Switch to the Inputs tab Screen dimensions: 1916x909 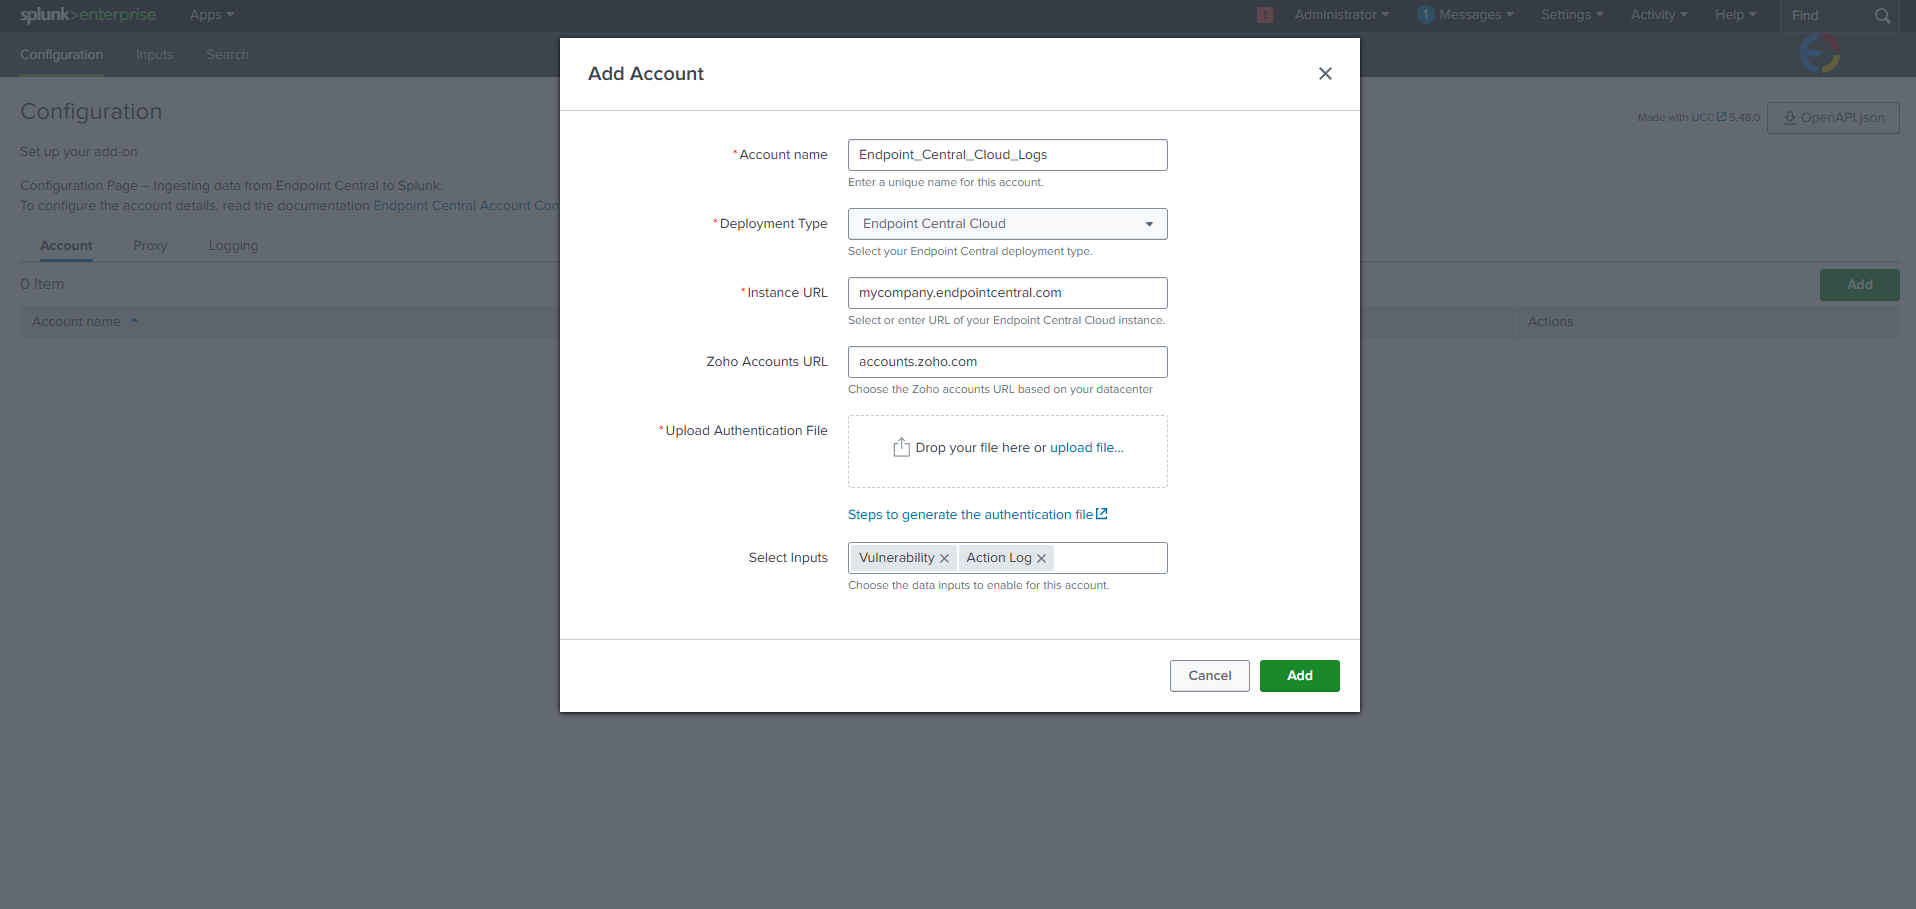coord(154,55)
